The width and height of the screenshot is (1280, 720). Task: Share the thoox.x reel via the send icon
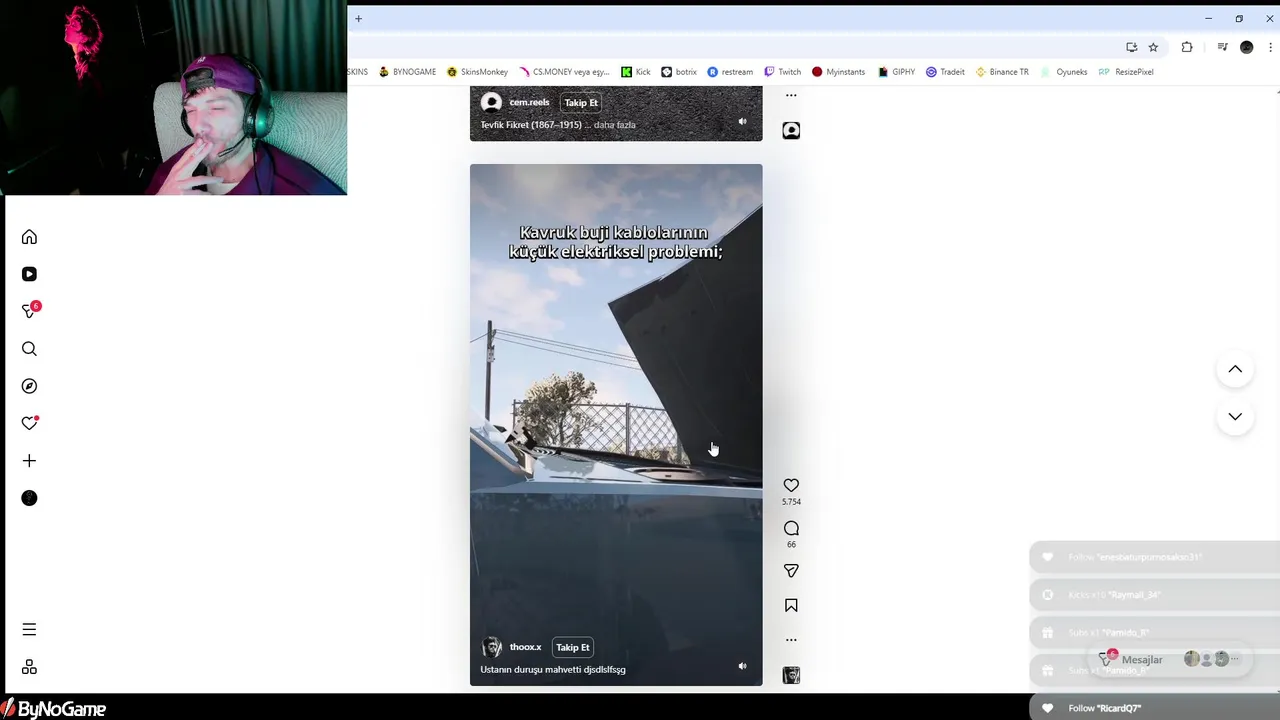pos(791,570)
